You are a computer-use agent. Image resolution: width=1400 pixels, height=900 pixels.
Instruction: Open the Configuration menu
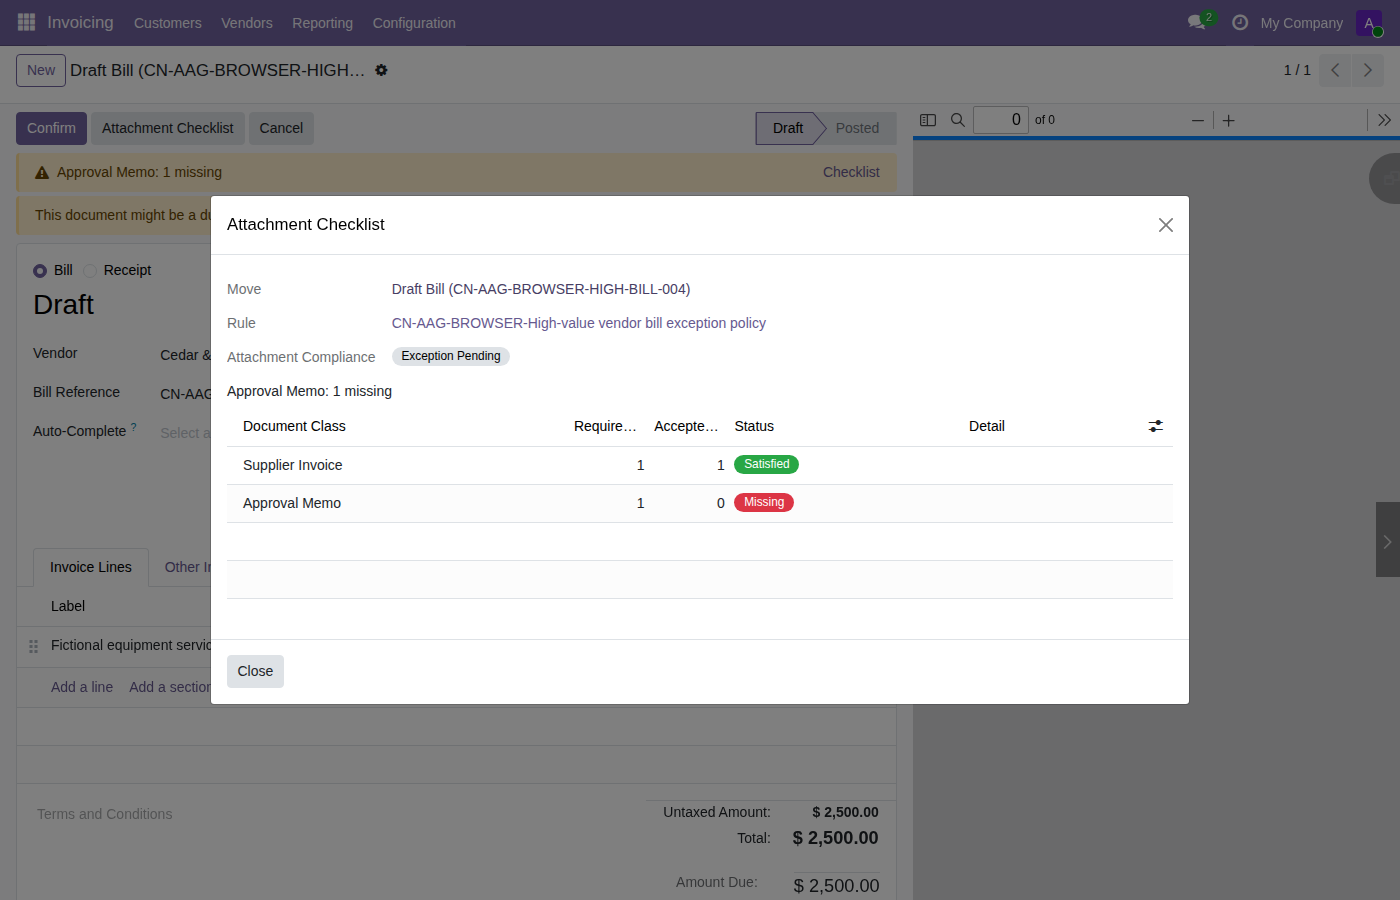[414, 23]
